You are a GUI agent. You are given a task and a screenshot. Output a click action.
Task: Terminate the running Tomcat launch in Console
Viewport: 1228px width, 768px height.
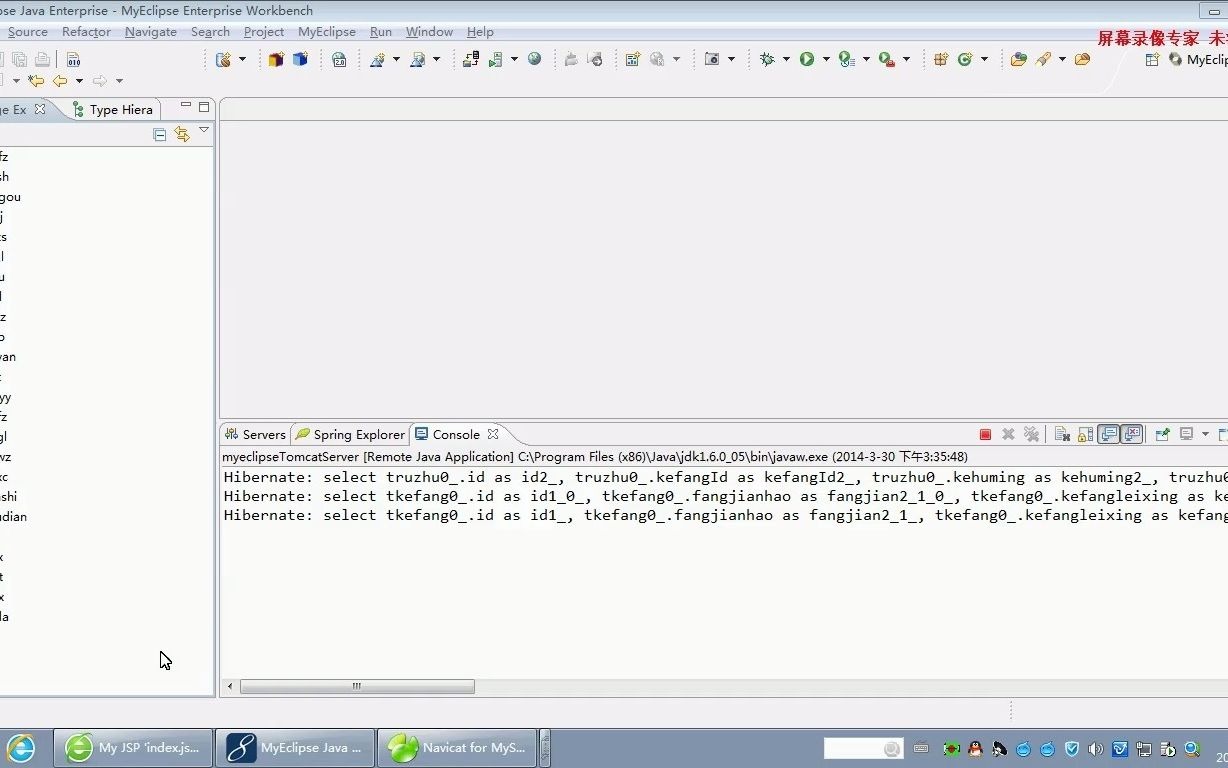tap(984, 434)
